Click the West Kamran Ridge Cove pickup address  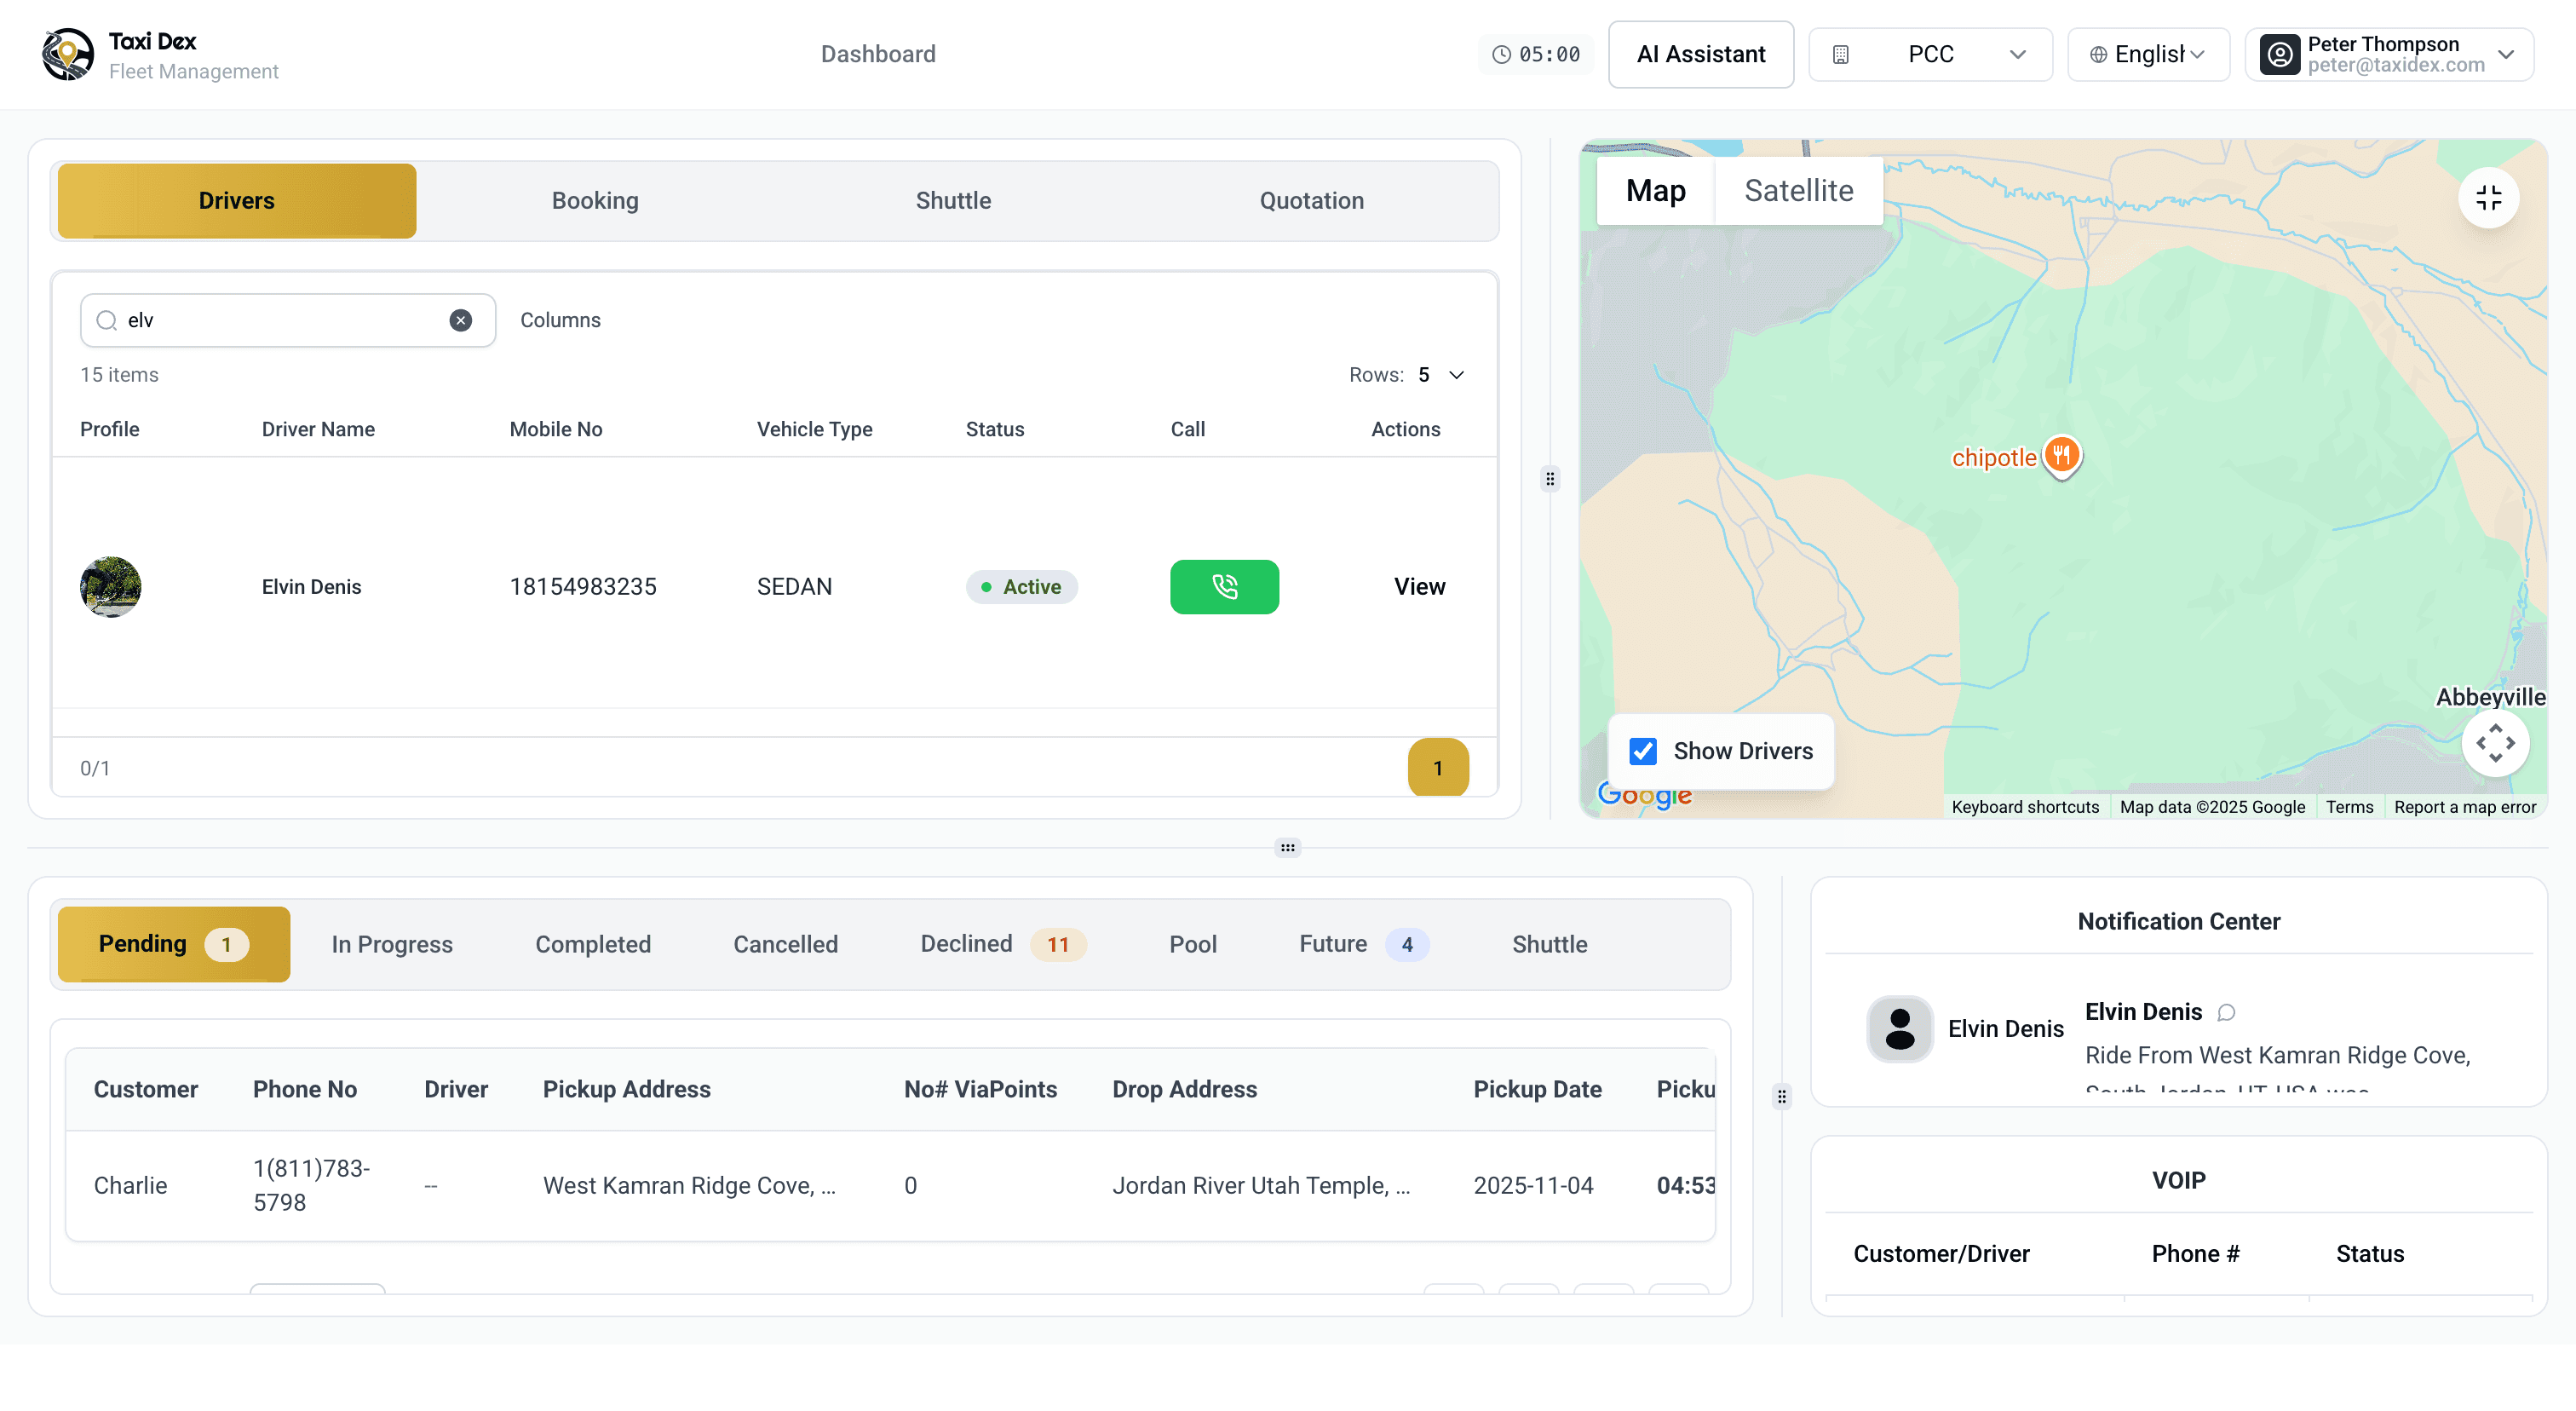[688, 1186]
